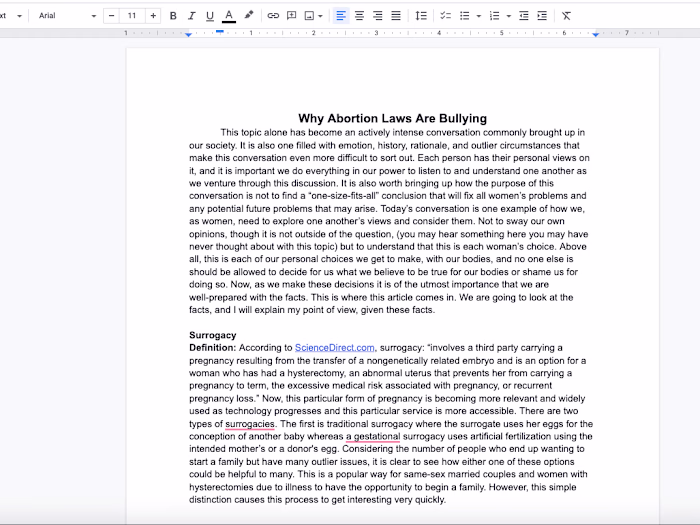This screenshot has width=700, height=525.
Task: Toggle bold formatting
Action: 173,16
